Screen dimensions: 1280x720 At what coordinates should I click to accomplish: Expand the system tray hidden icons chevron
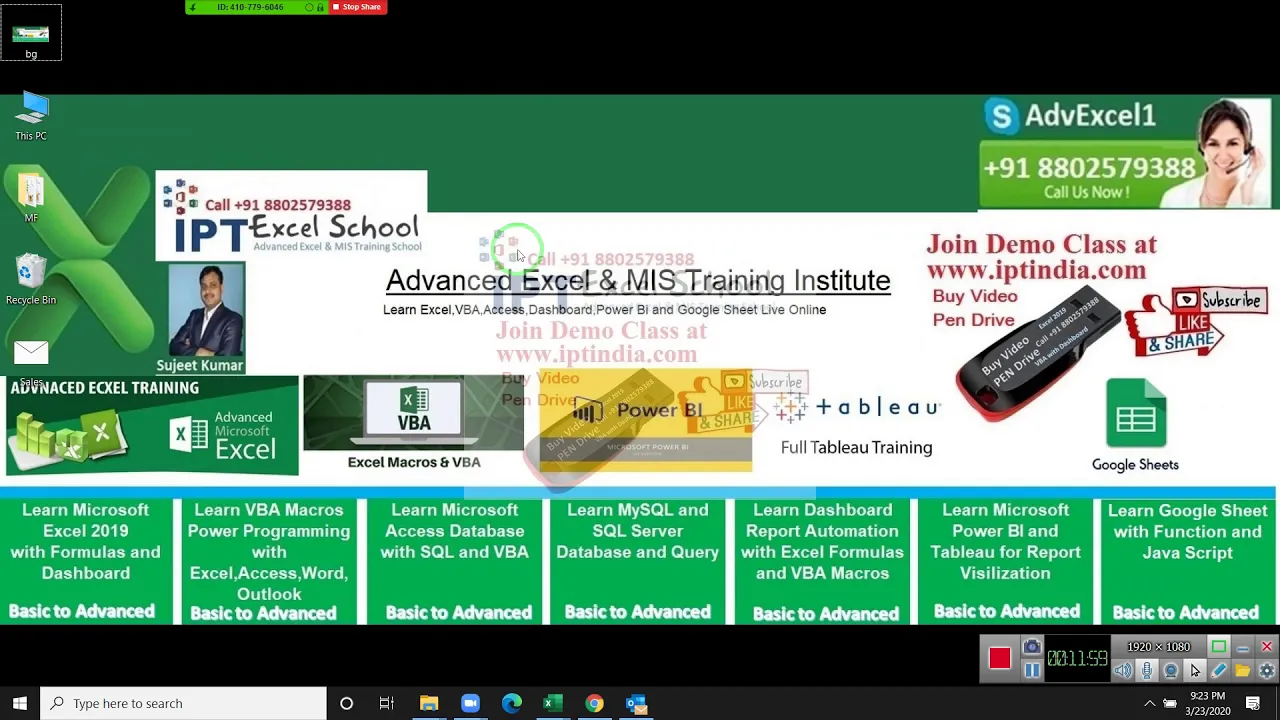(x=1149, y=703)
